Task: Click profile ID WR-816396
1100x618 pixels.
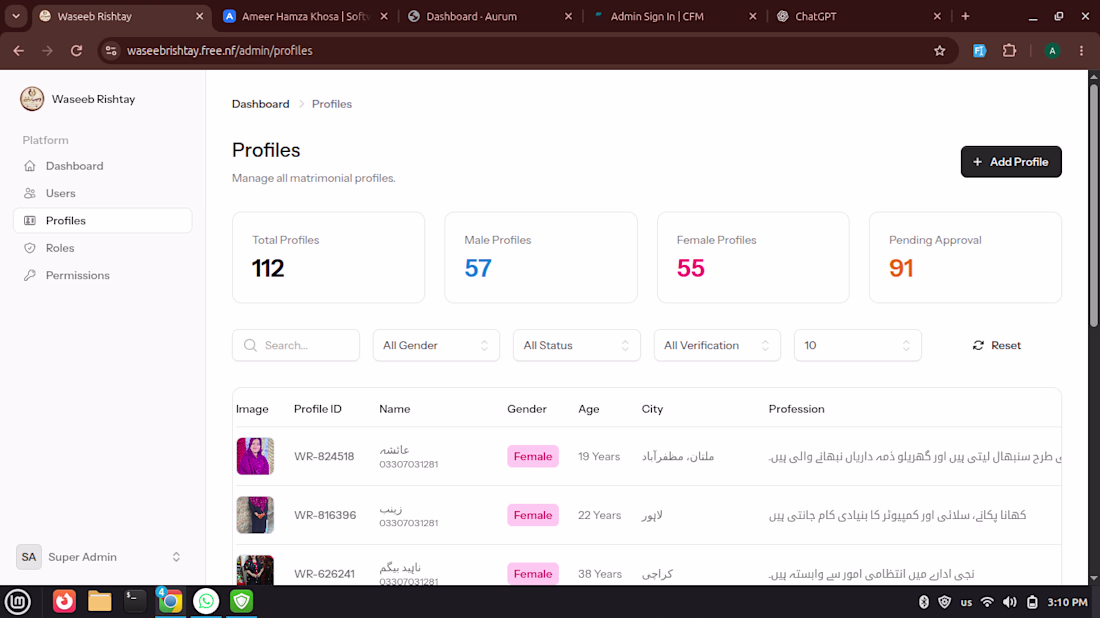Action: [325, 515]
